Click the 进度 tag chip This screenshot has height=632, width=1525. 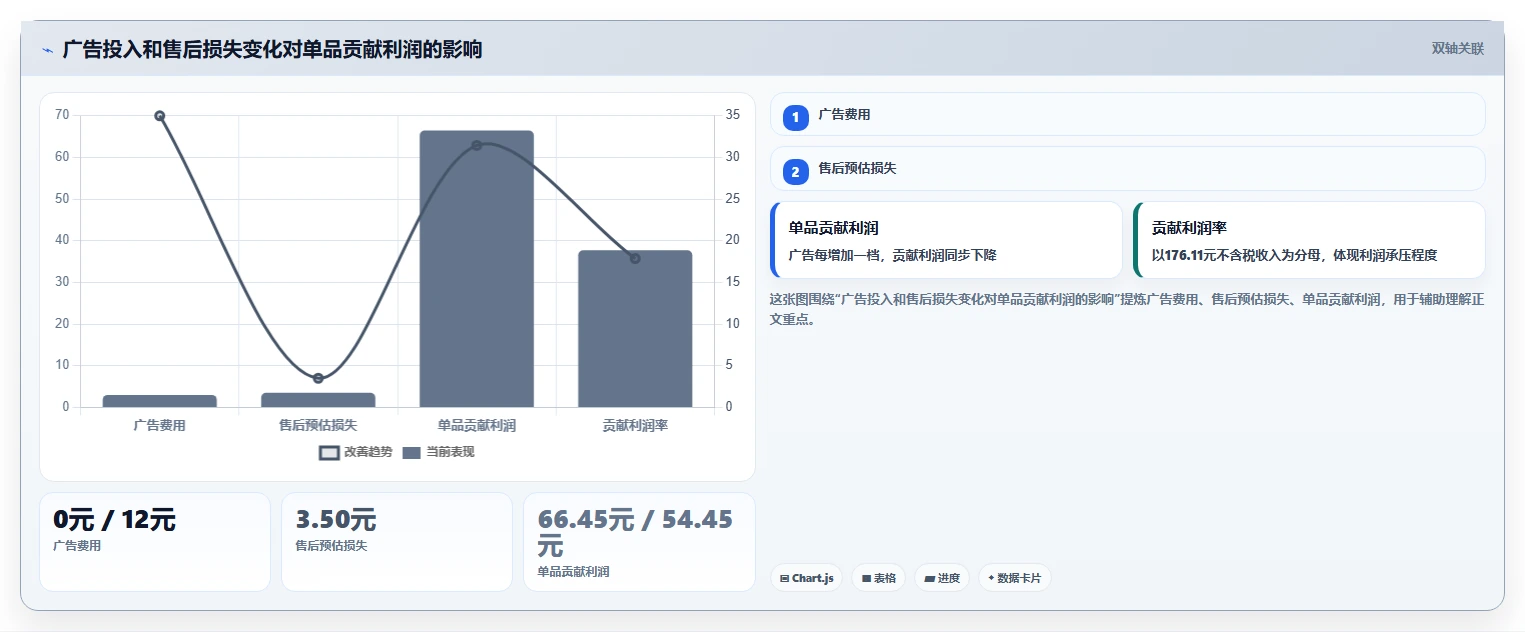coord(941,578)
